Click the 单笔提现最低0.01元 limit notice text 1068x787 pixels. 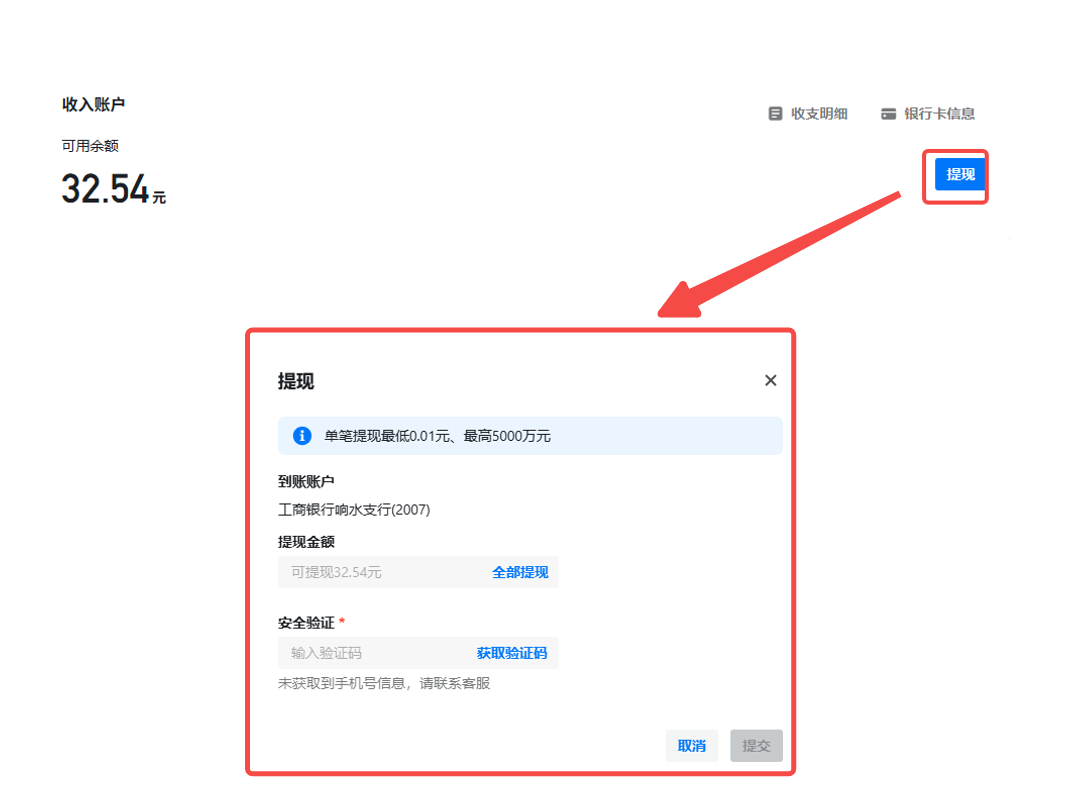437,436
